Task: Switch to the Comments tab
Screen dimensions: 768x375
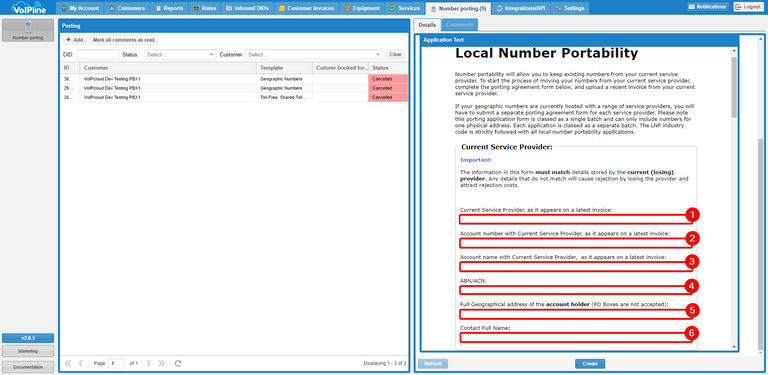Action: tap(459, 24)
